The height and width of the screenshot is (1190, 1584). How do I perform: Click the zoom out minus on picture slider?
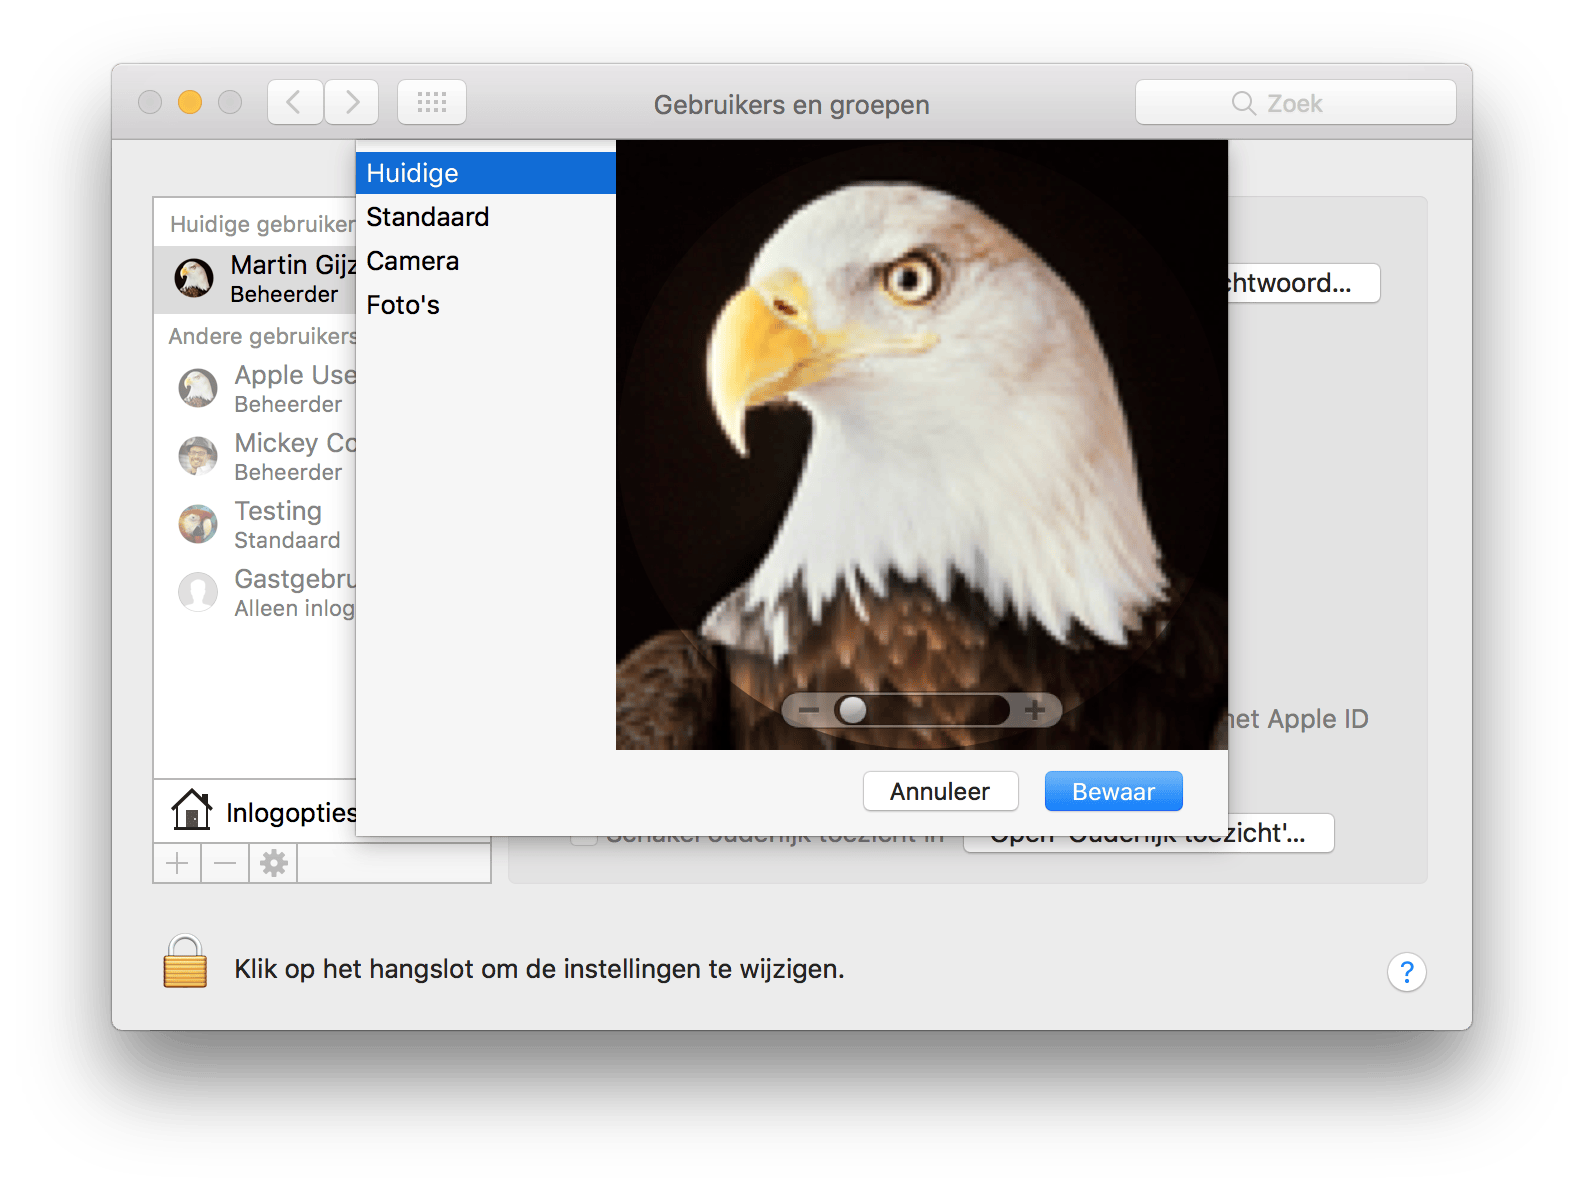pos(809,710)
